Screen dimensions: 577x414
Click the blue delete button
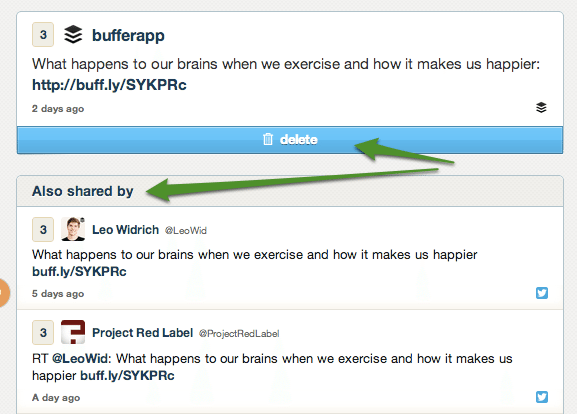click(290, 140)
